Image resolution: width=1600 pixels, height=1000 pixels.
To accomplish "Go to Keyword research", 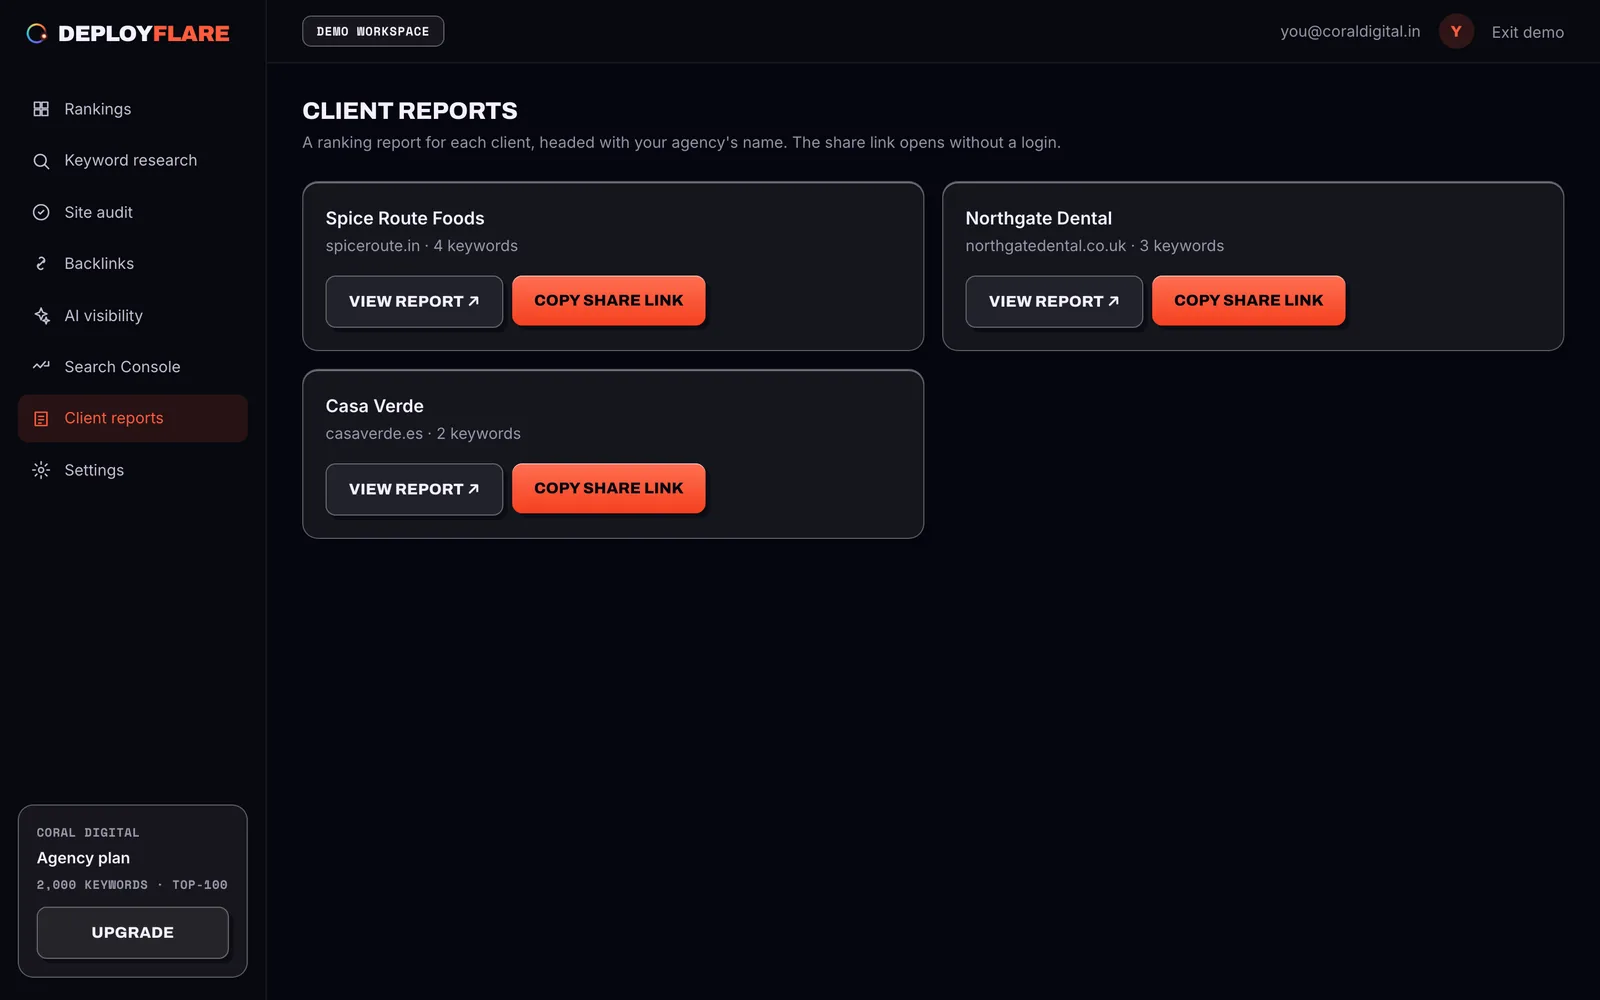I will coord(133,161).
